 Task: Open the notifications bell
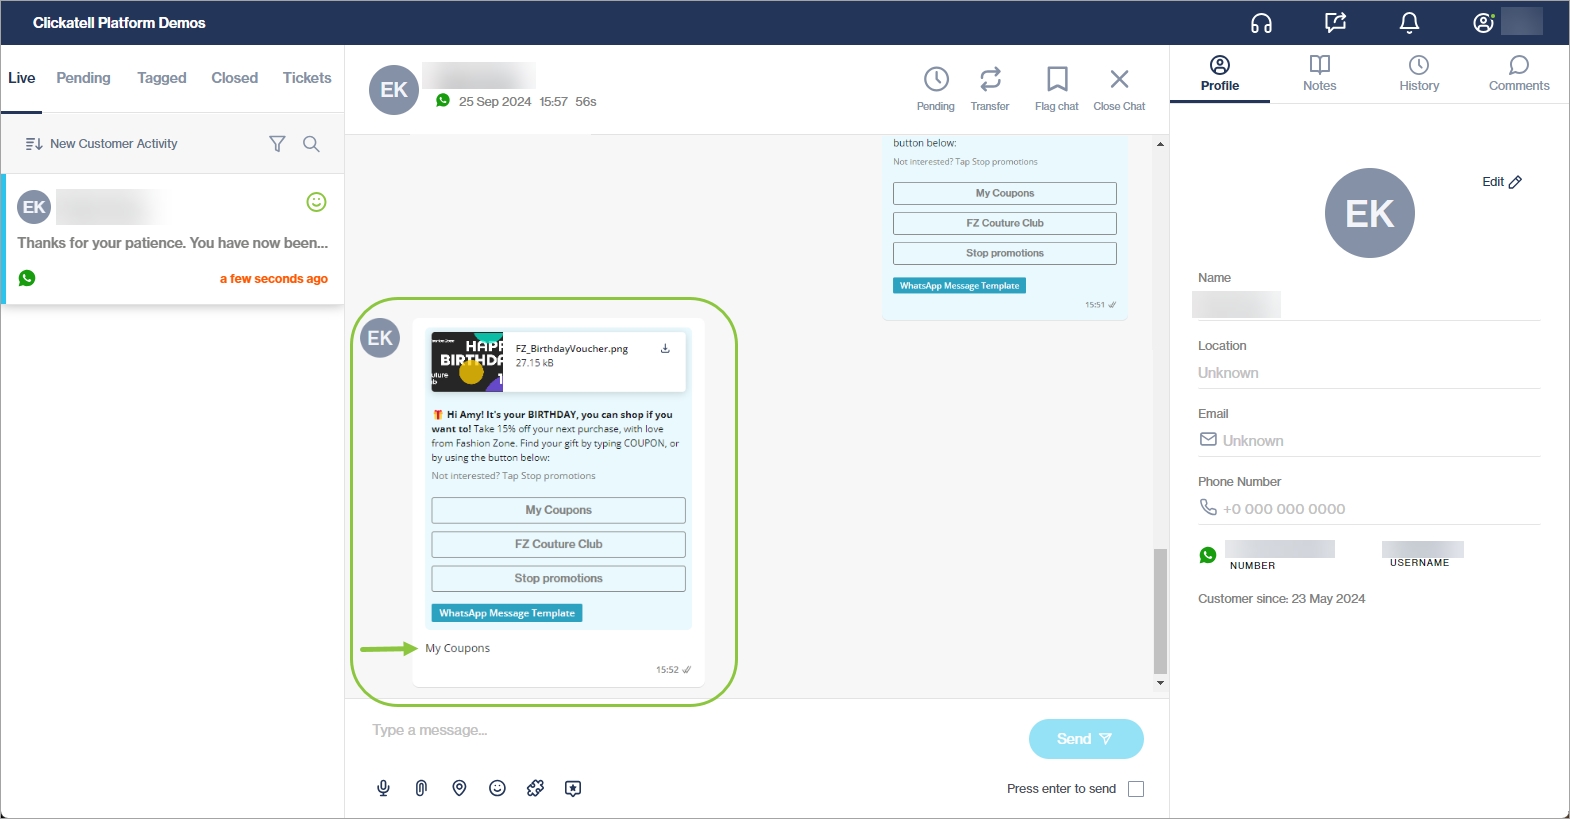[x=1409, y=23]
